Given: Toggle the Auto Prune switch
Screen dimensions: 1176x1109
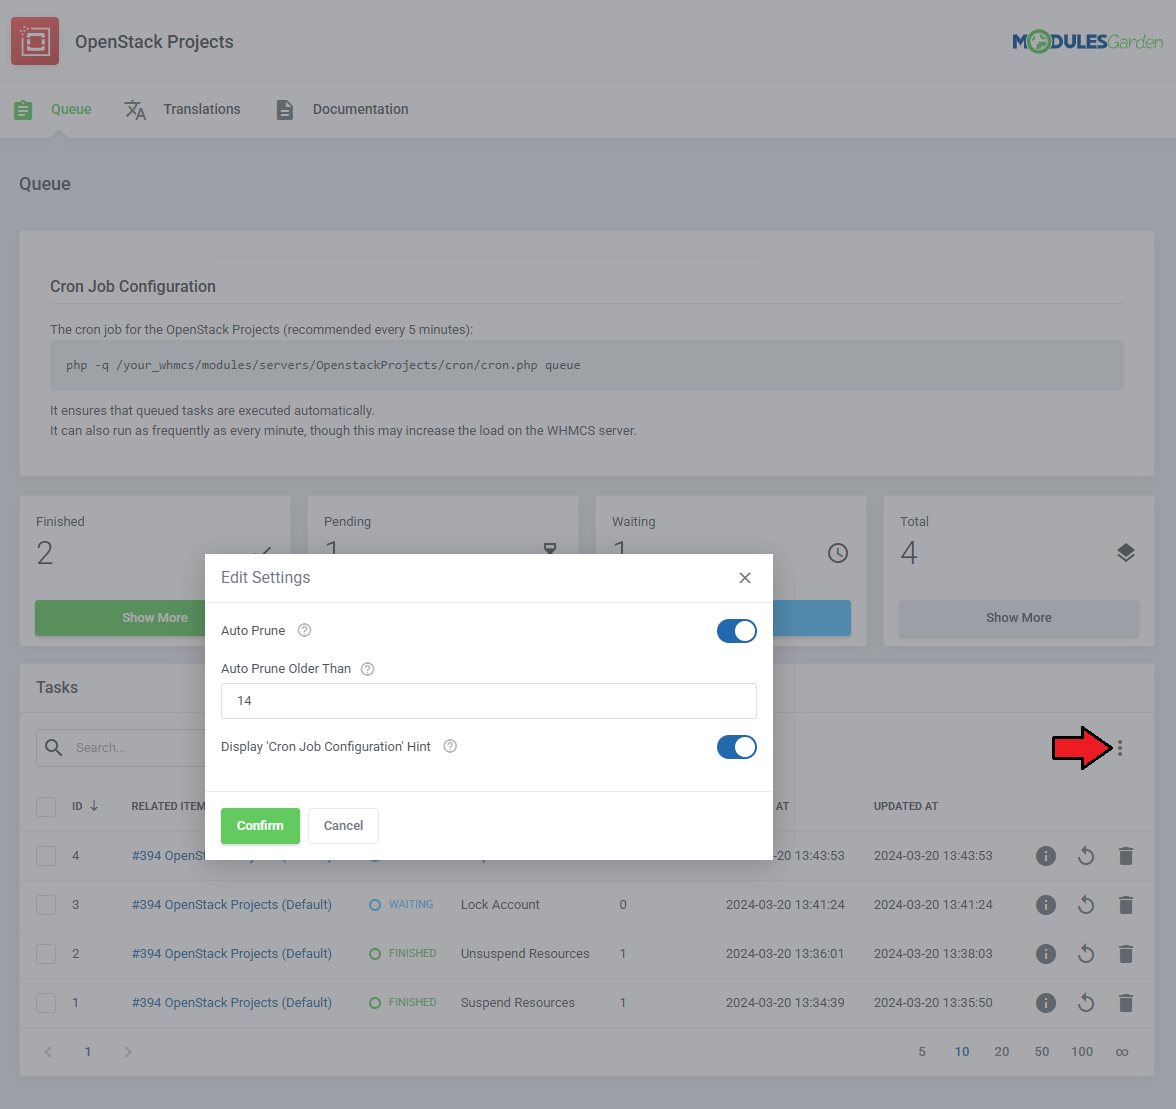Looking at the screenshot, I should click(736, 631).
